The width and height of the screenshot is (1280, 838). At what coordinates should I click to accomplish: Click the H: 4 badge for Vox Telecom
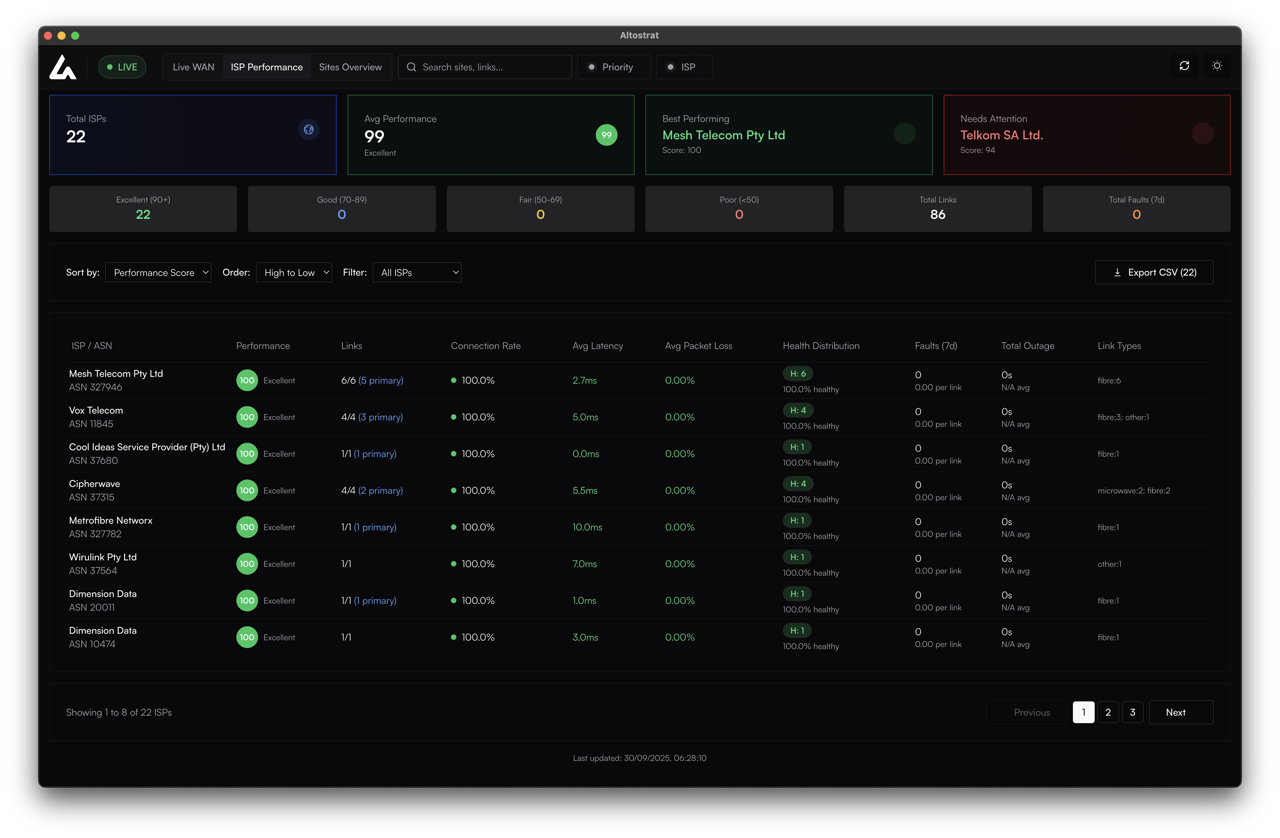(798, 410)
